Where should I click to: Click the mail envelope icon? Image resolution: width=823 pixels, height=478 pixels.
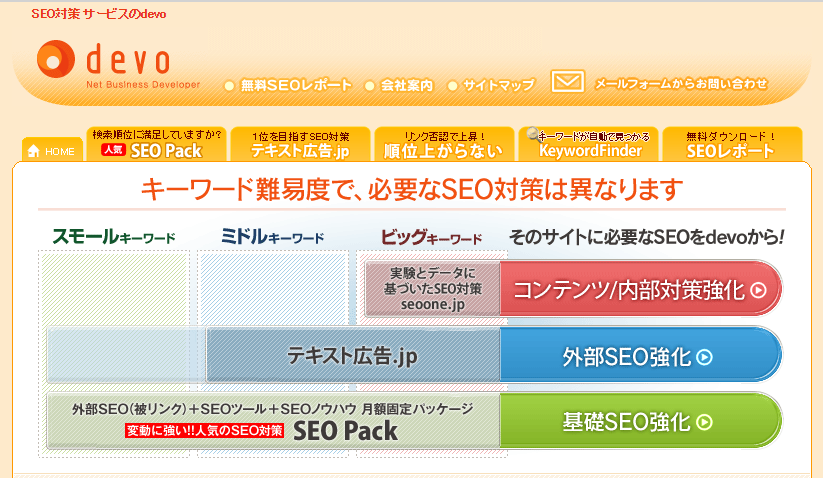point(567,83)
